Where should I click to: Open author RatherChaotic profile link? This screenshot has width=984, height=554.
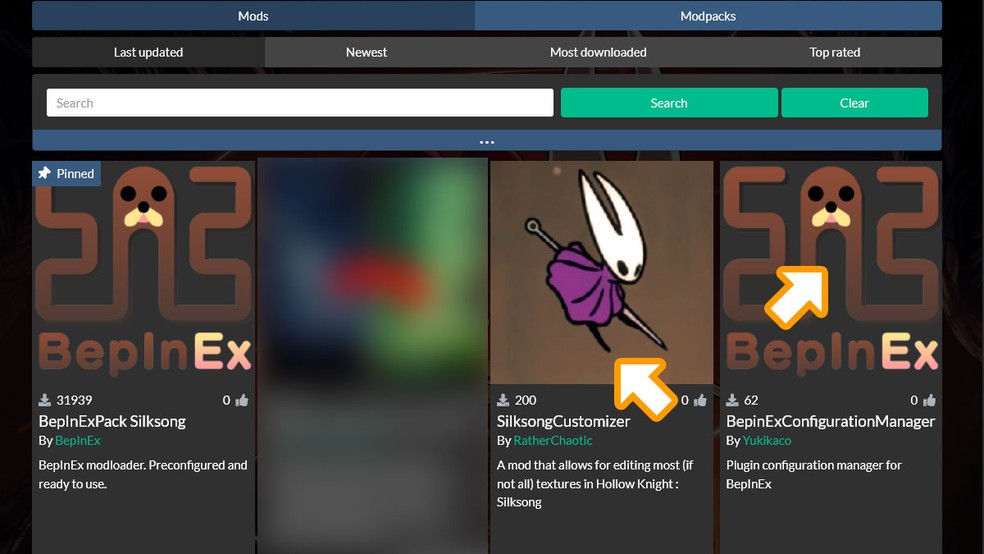[553, 440]
